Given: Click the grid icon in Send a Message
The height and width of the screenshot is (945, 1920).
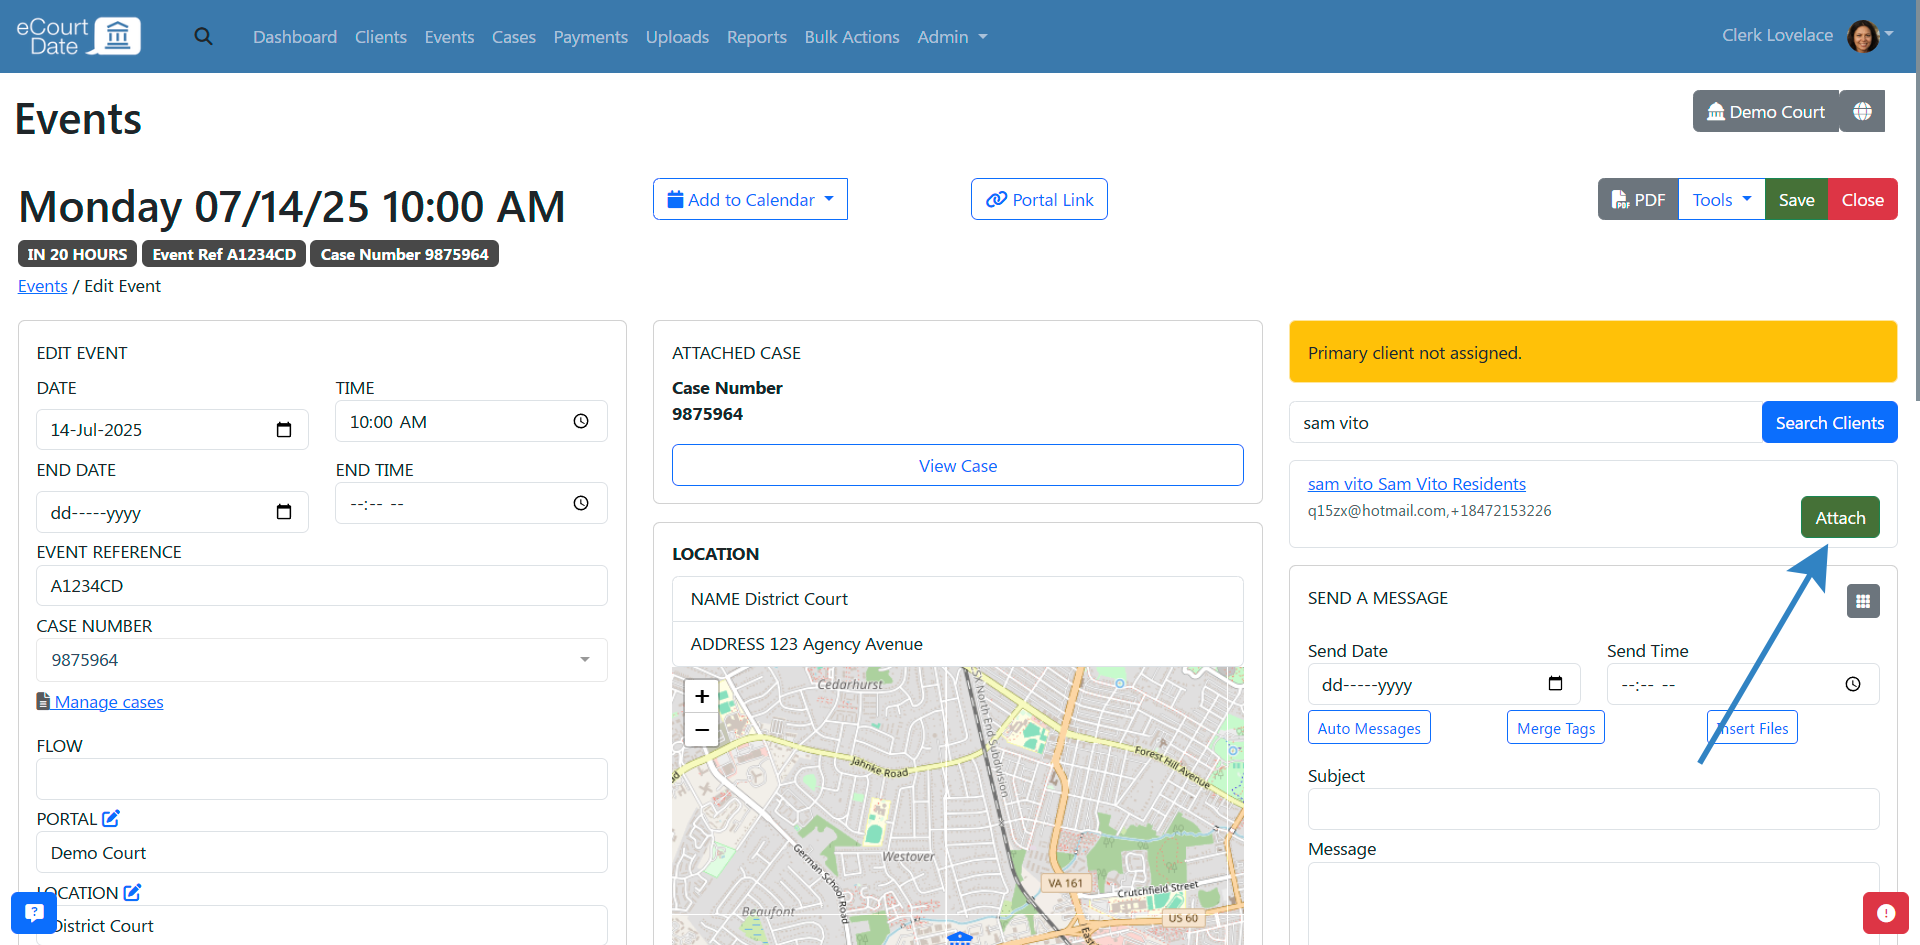Looking at the screenshot, I should (x=1862, y=601).
